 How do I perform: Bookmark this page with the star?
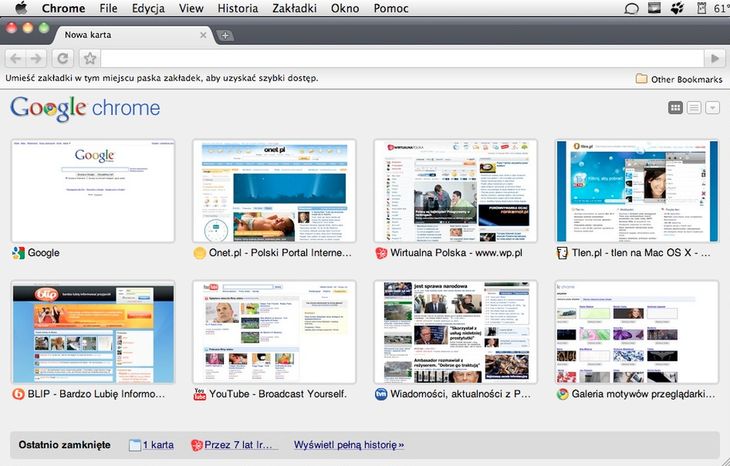90,59
